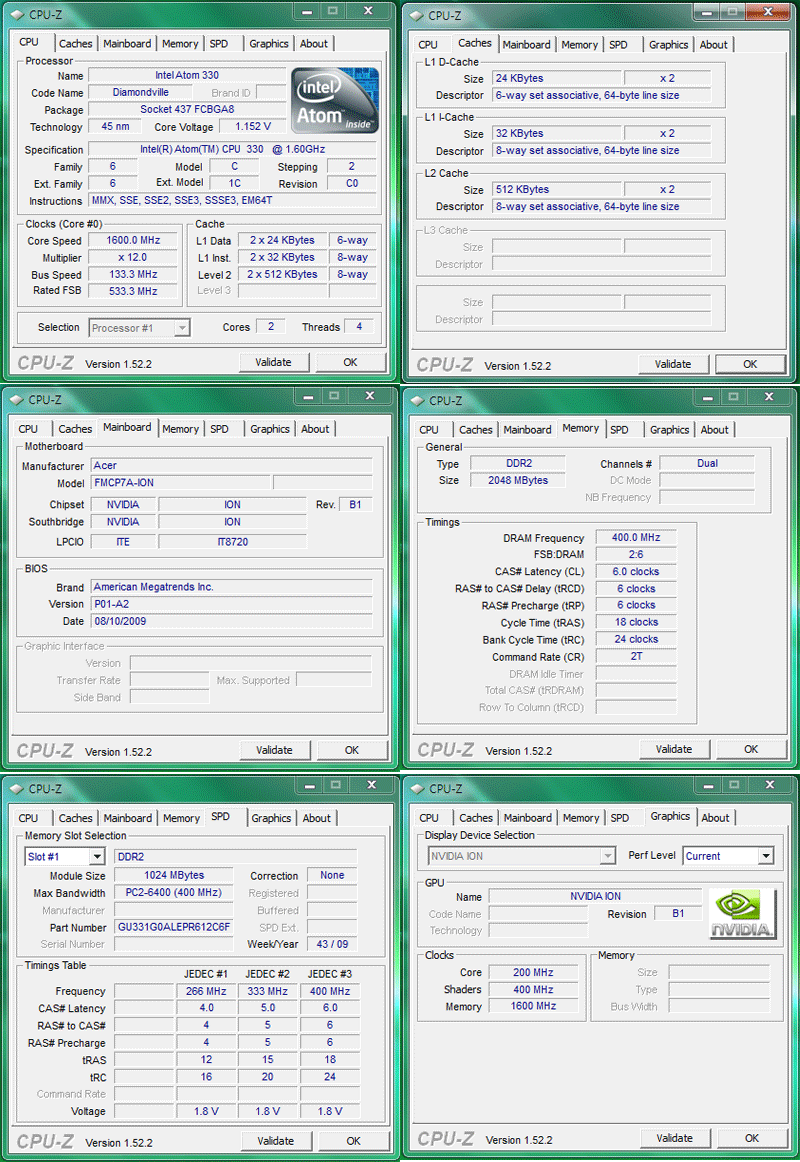Click OK in the Mainboard tab window
Viewport: 800px width, 1162px height.
tap(352, 750)
